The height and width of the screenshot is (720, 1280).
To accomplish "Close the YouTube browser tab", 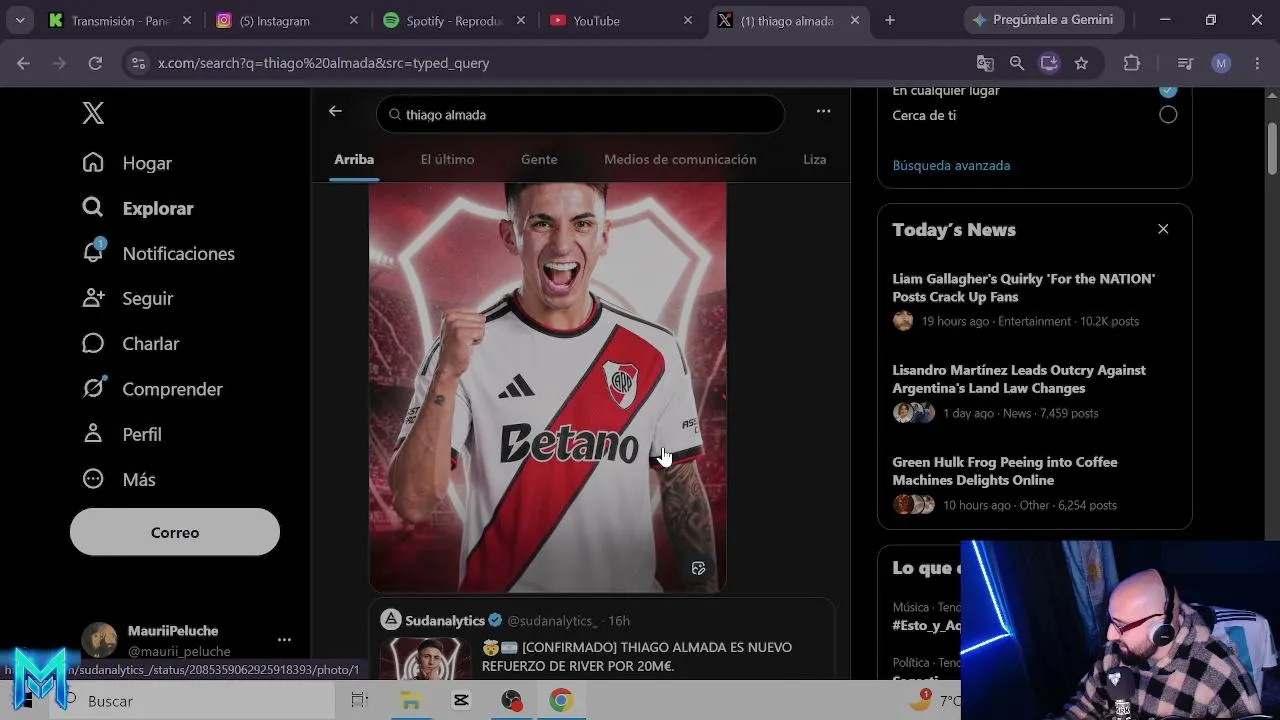I will (687, 20).
